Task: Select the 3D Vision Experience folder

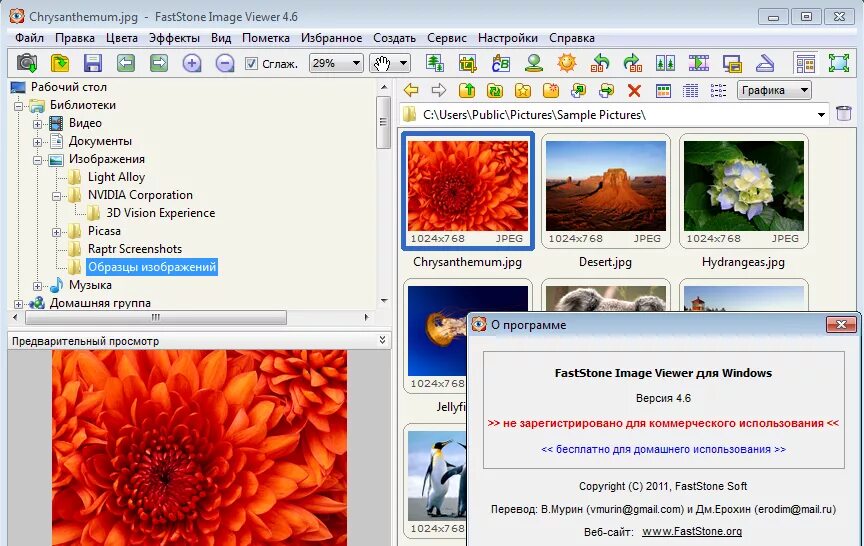Action: pyautogui.click(x=160, y=213)
